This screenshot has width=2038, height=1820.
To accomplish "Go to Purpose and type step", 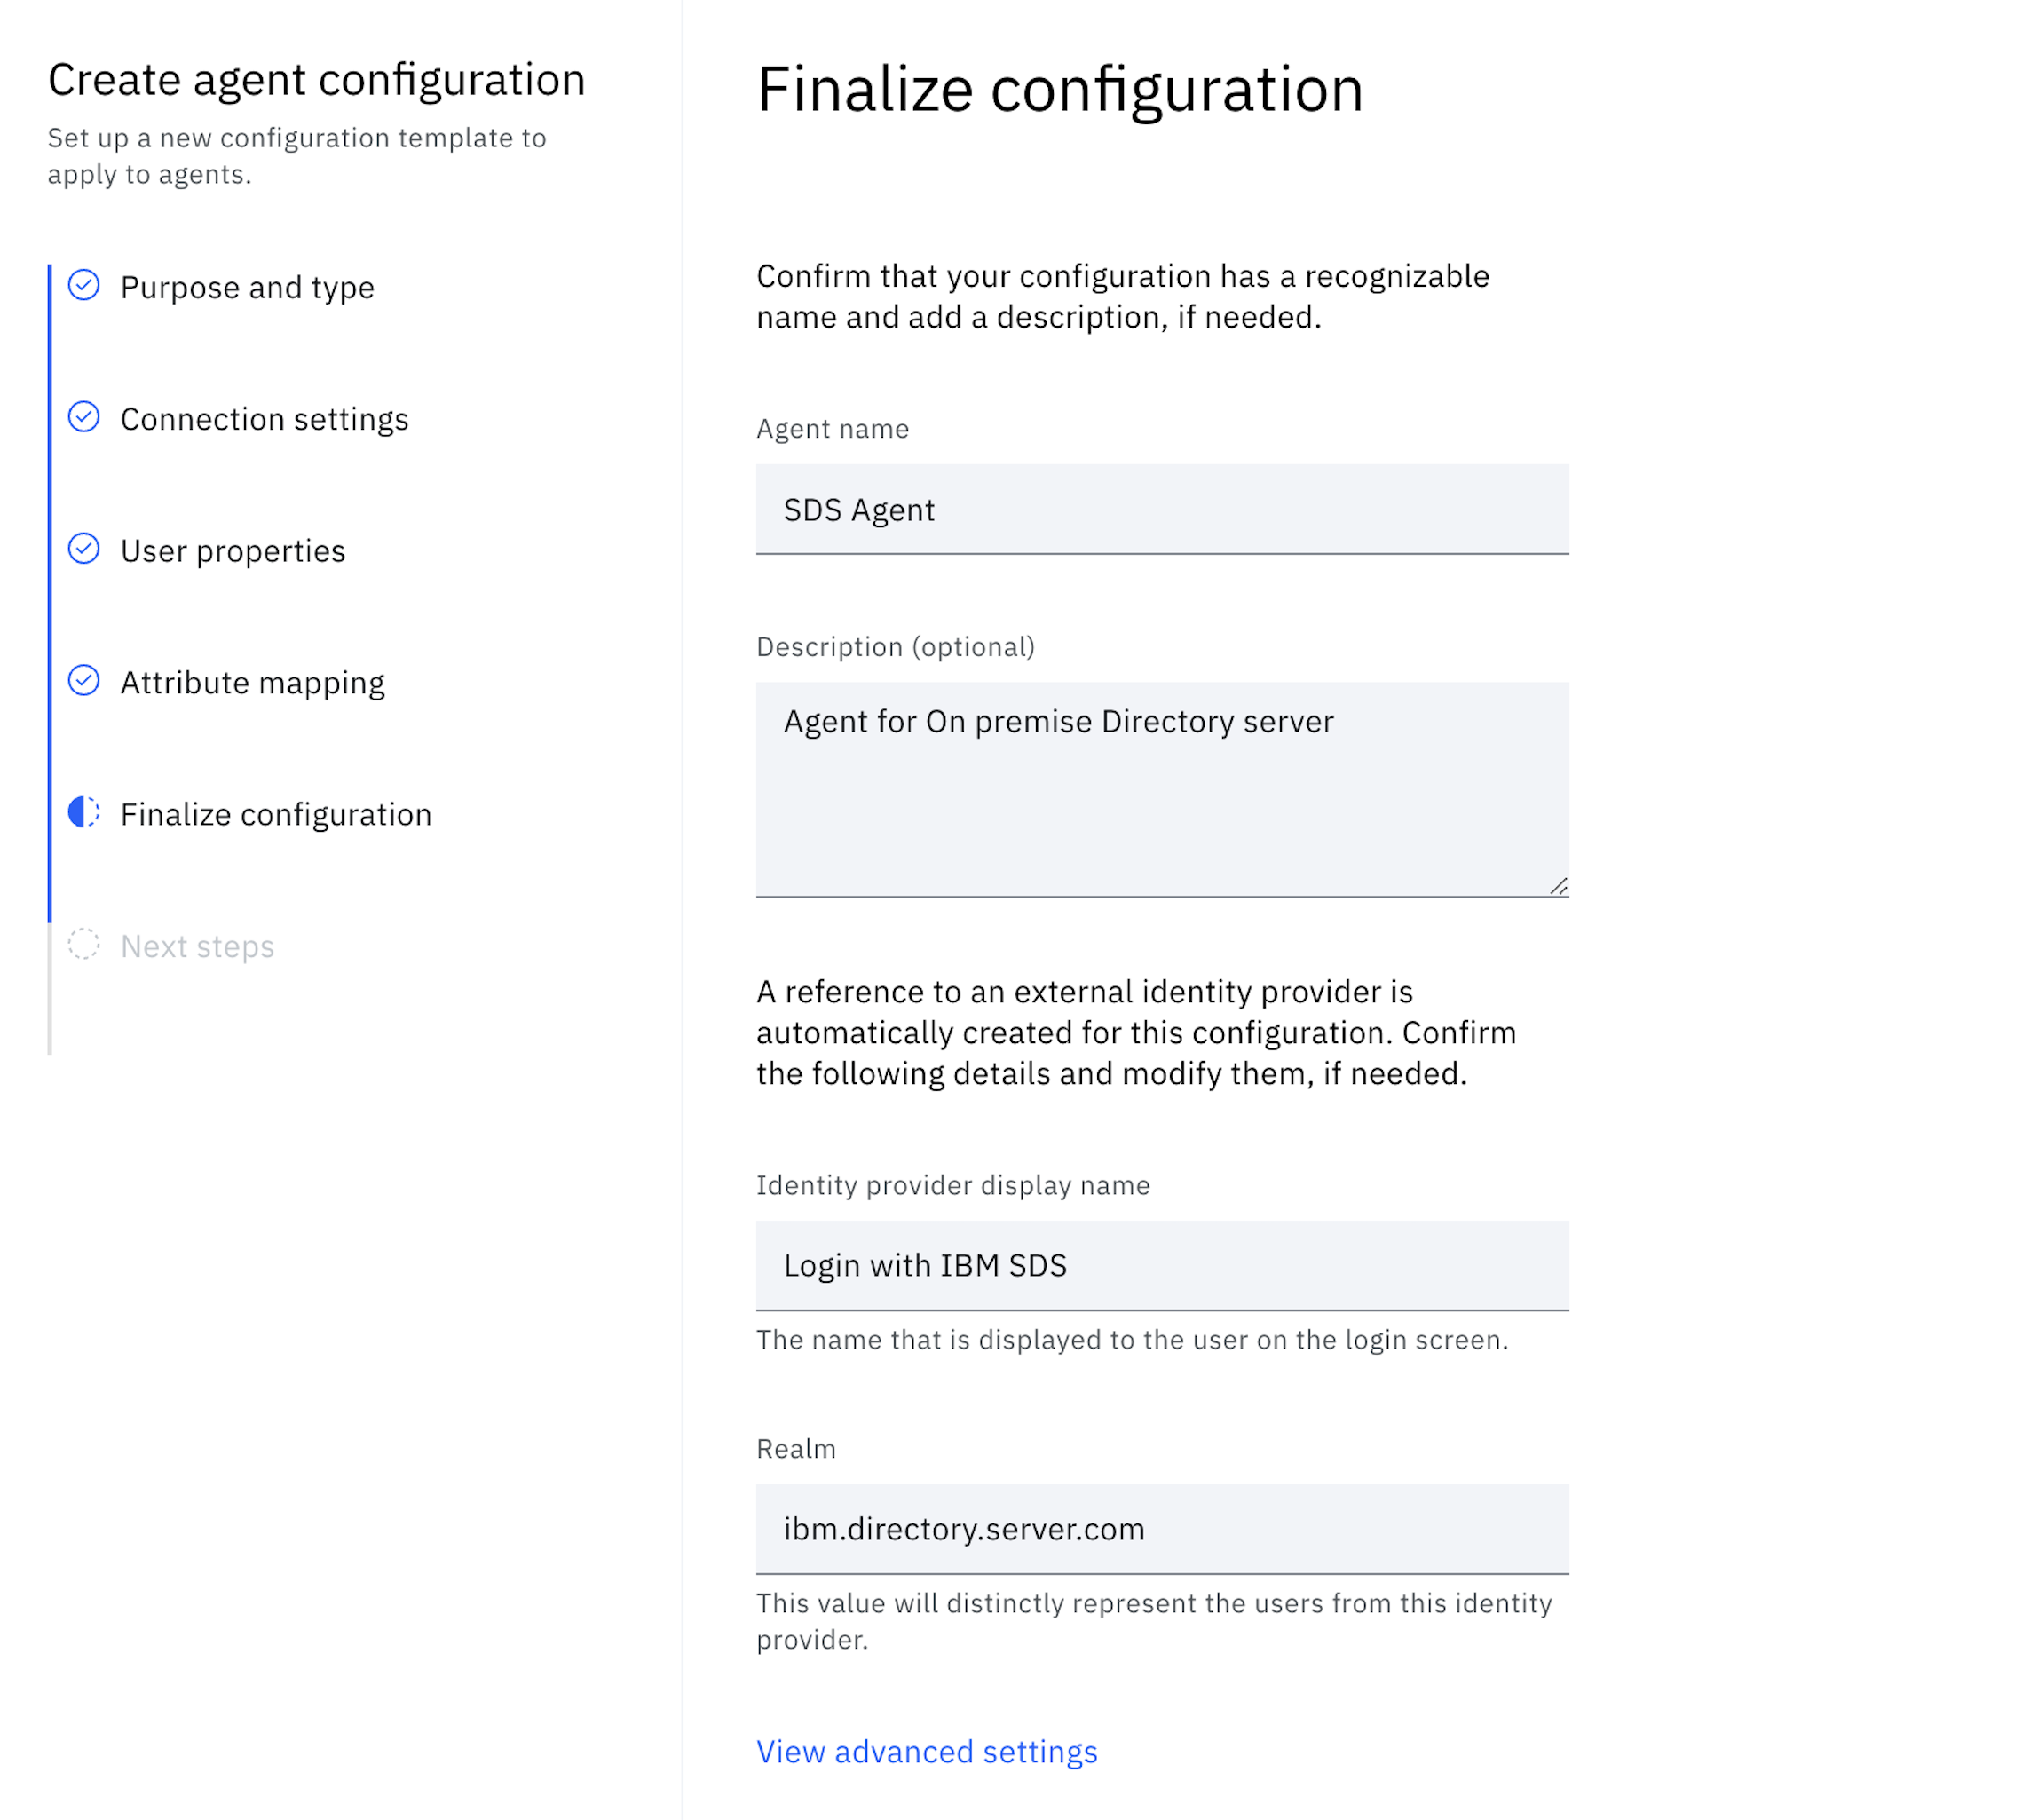I will tap(247, 288).
